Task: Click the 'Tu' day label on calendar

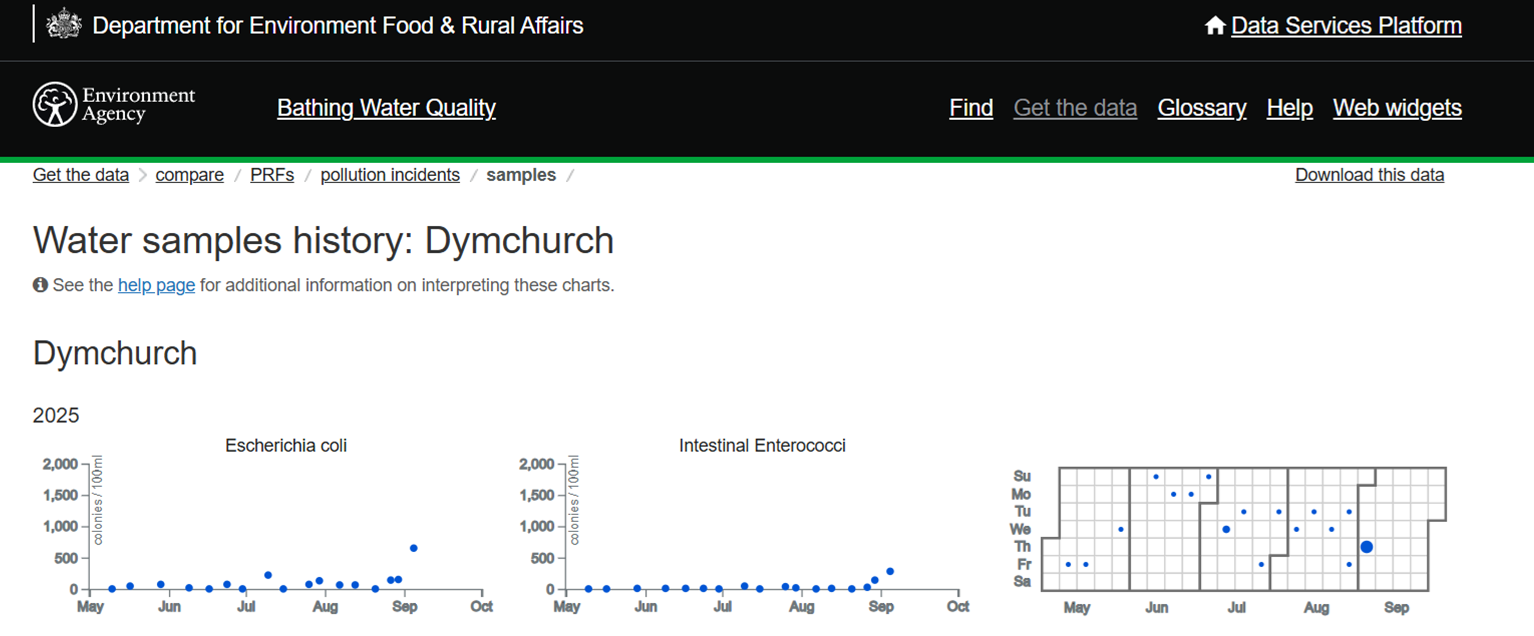Action: [1022, 511]
